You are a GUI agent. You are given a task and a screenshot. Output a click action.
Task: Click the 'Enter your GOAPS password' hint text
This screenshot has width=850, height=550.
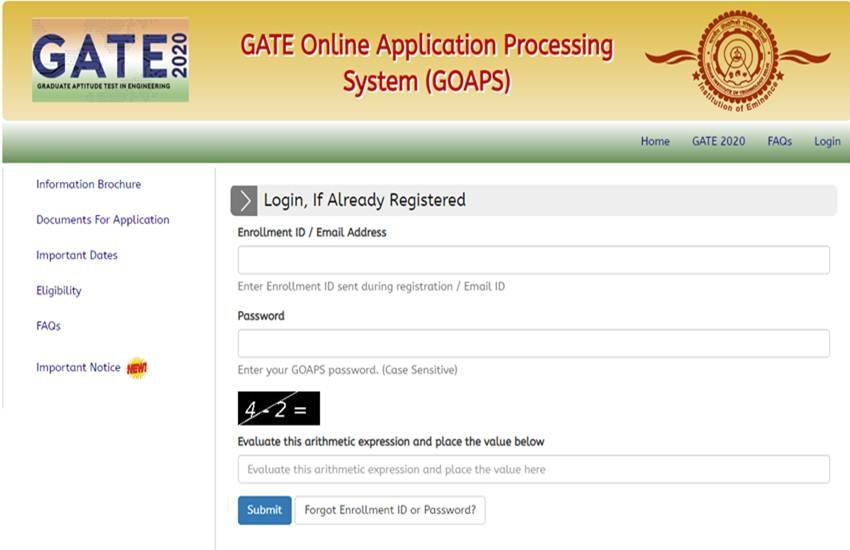coord(347,370)
